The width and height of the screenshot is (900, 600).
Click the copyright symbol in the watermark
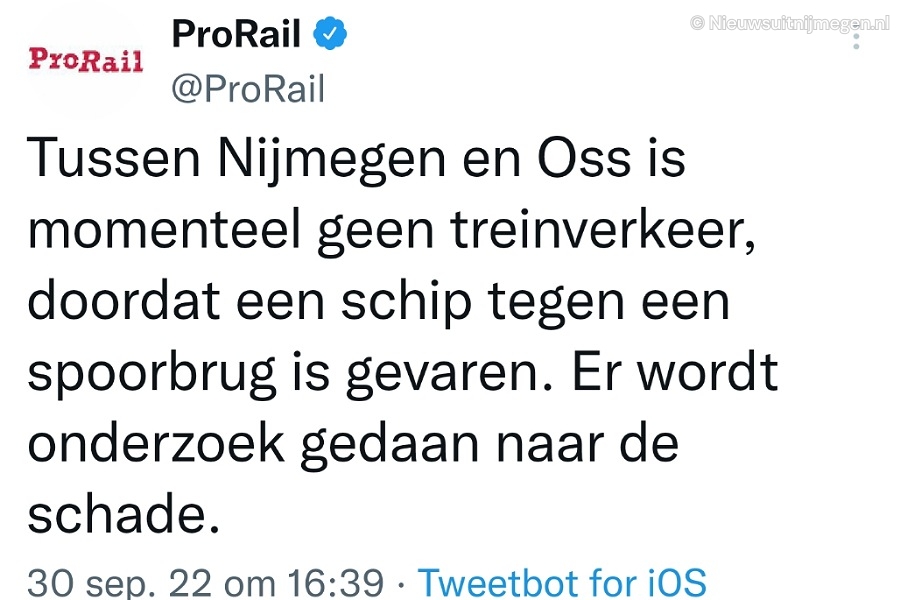click(697, 23)
